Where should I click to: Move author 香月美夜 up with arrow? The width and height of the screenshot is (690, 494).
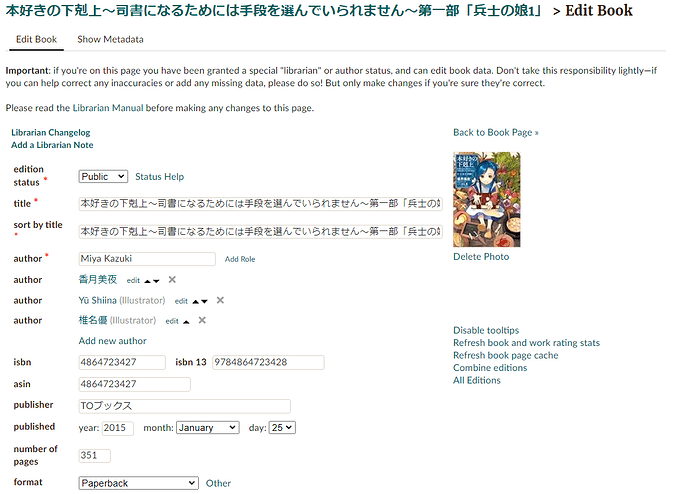(147, 281)
